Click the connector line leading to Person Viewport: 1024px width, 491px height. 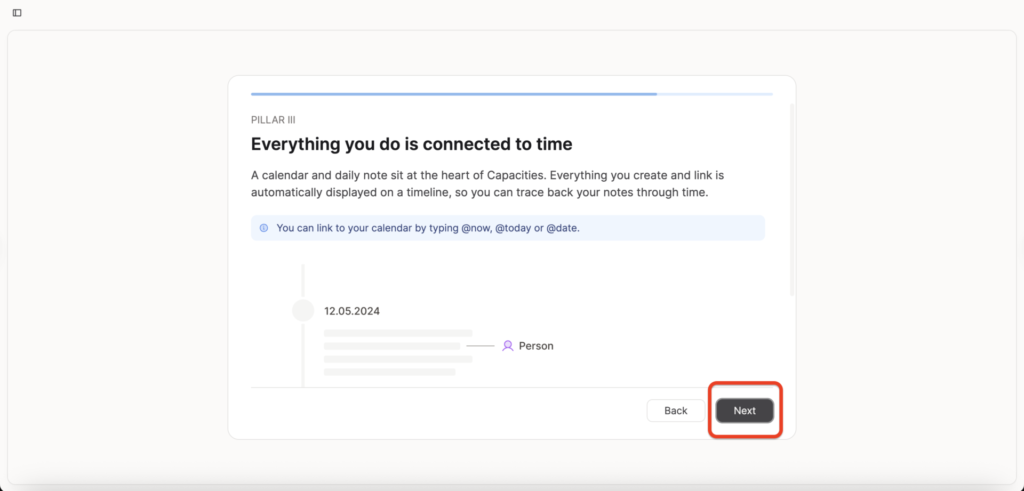(x=480, y=346)
